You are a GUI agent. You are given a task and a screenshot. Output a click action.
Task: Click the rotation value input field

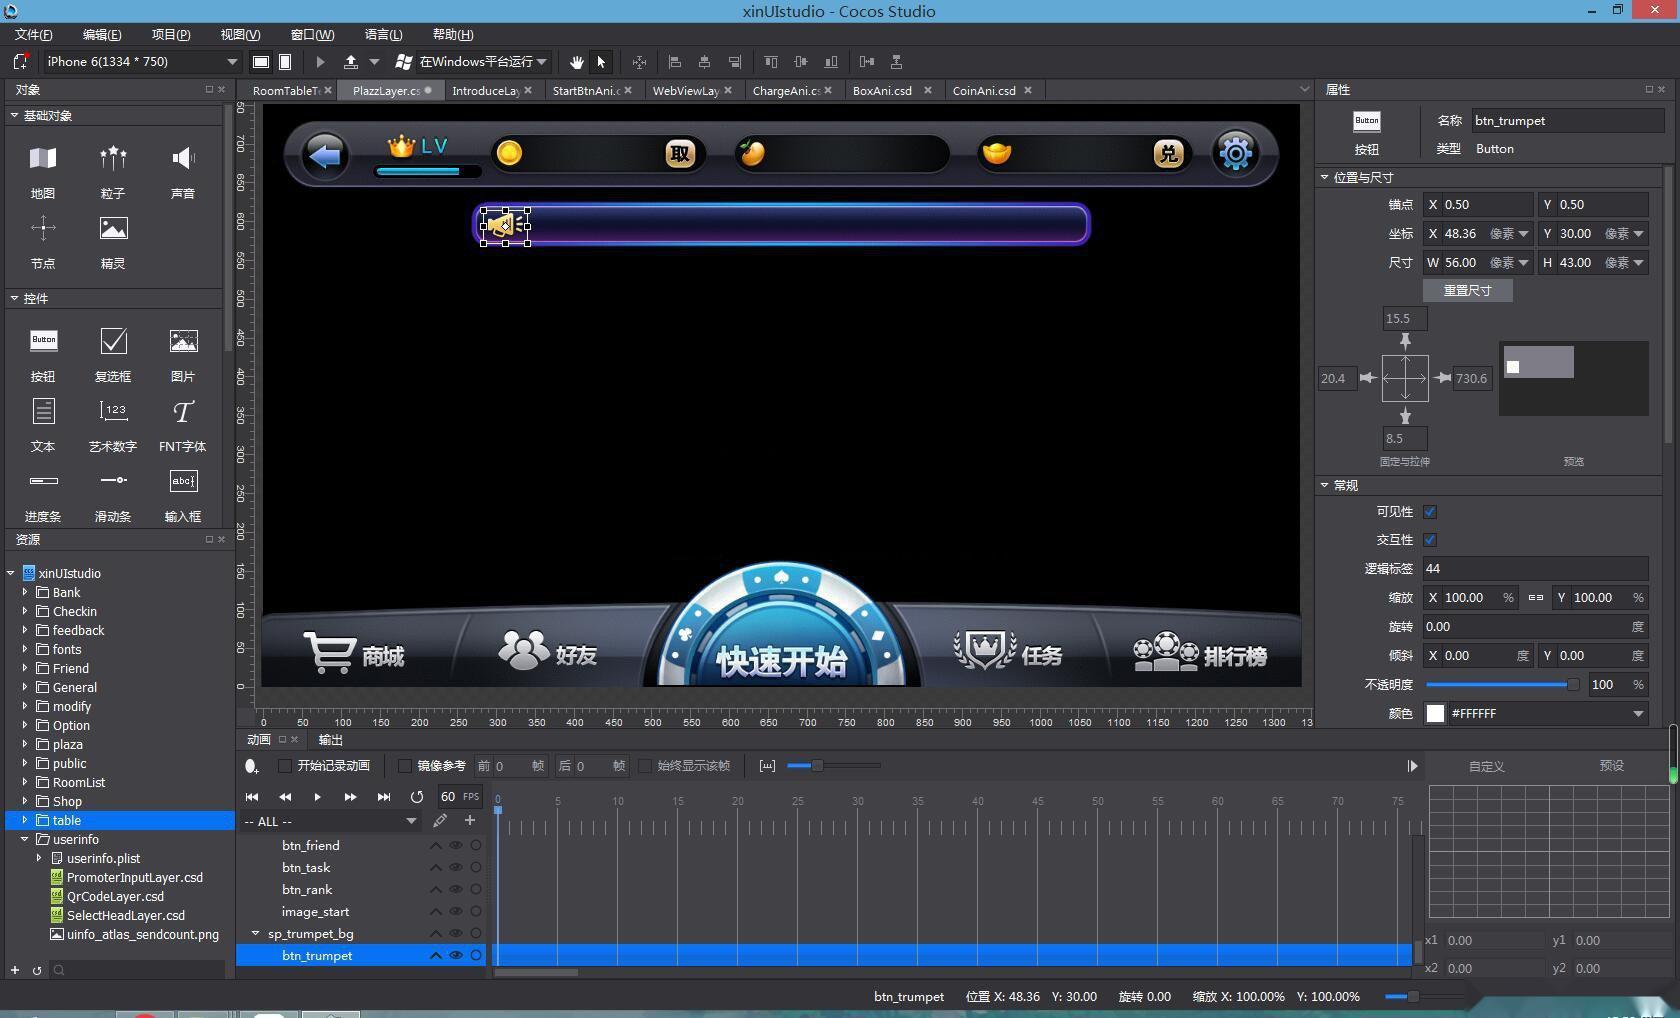1525,627
